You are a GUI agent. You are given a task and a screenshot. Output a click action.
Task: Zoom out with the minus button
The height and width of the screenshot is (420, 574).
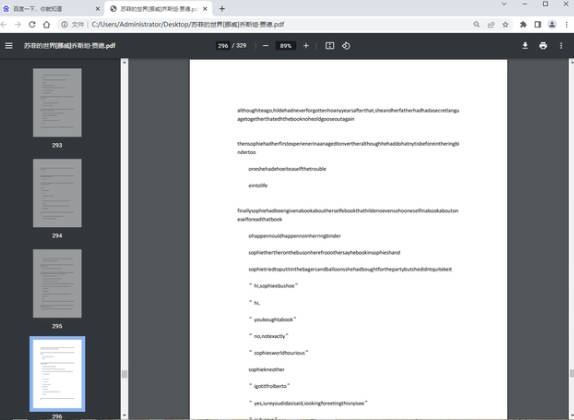[x=266, y=46]
